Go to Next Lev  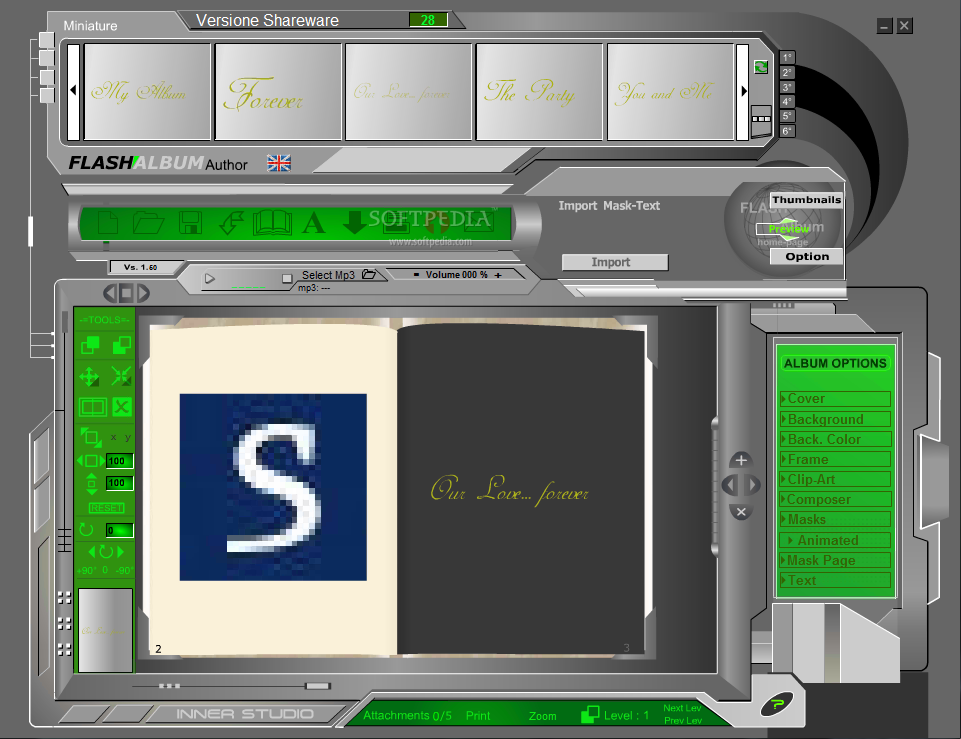682,708
